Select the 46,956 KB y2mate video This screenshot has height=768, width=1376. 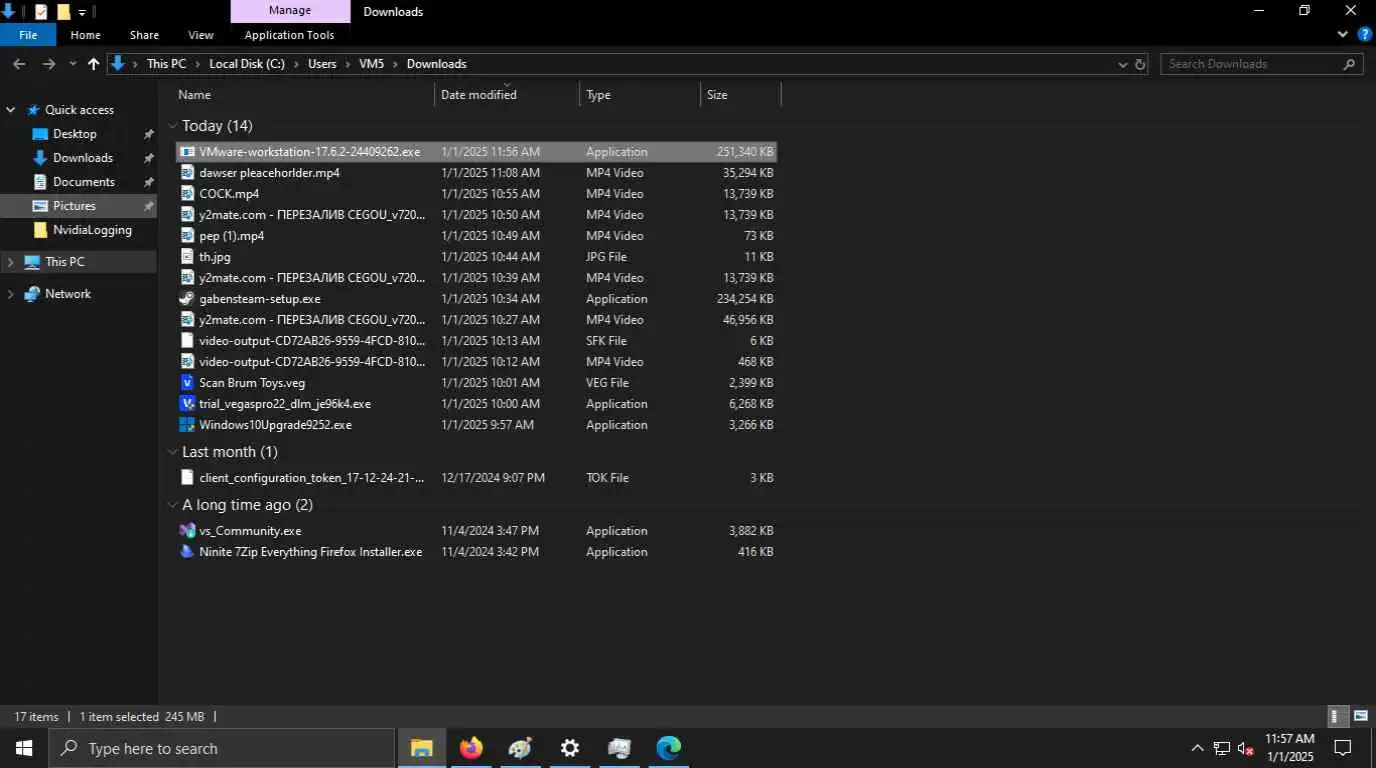(476, 320)
